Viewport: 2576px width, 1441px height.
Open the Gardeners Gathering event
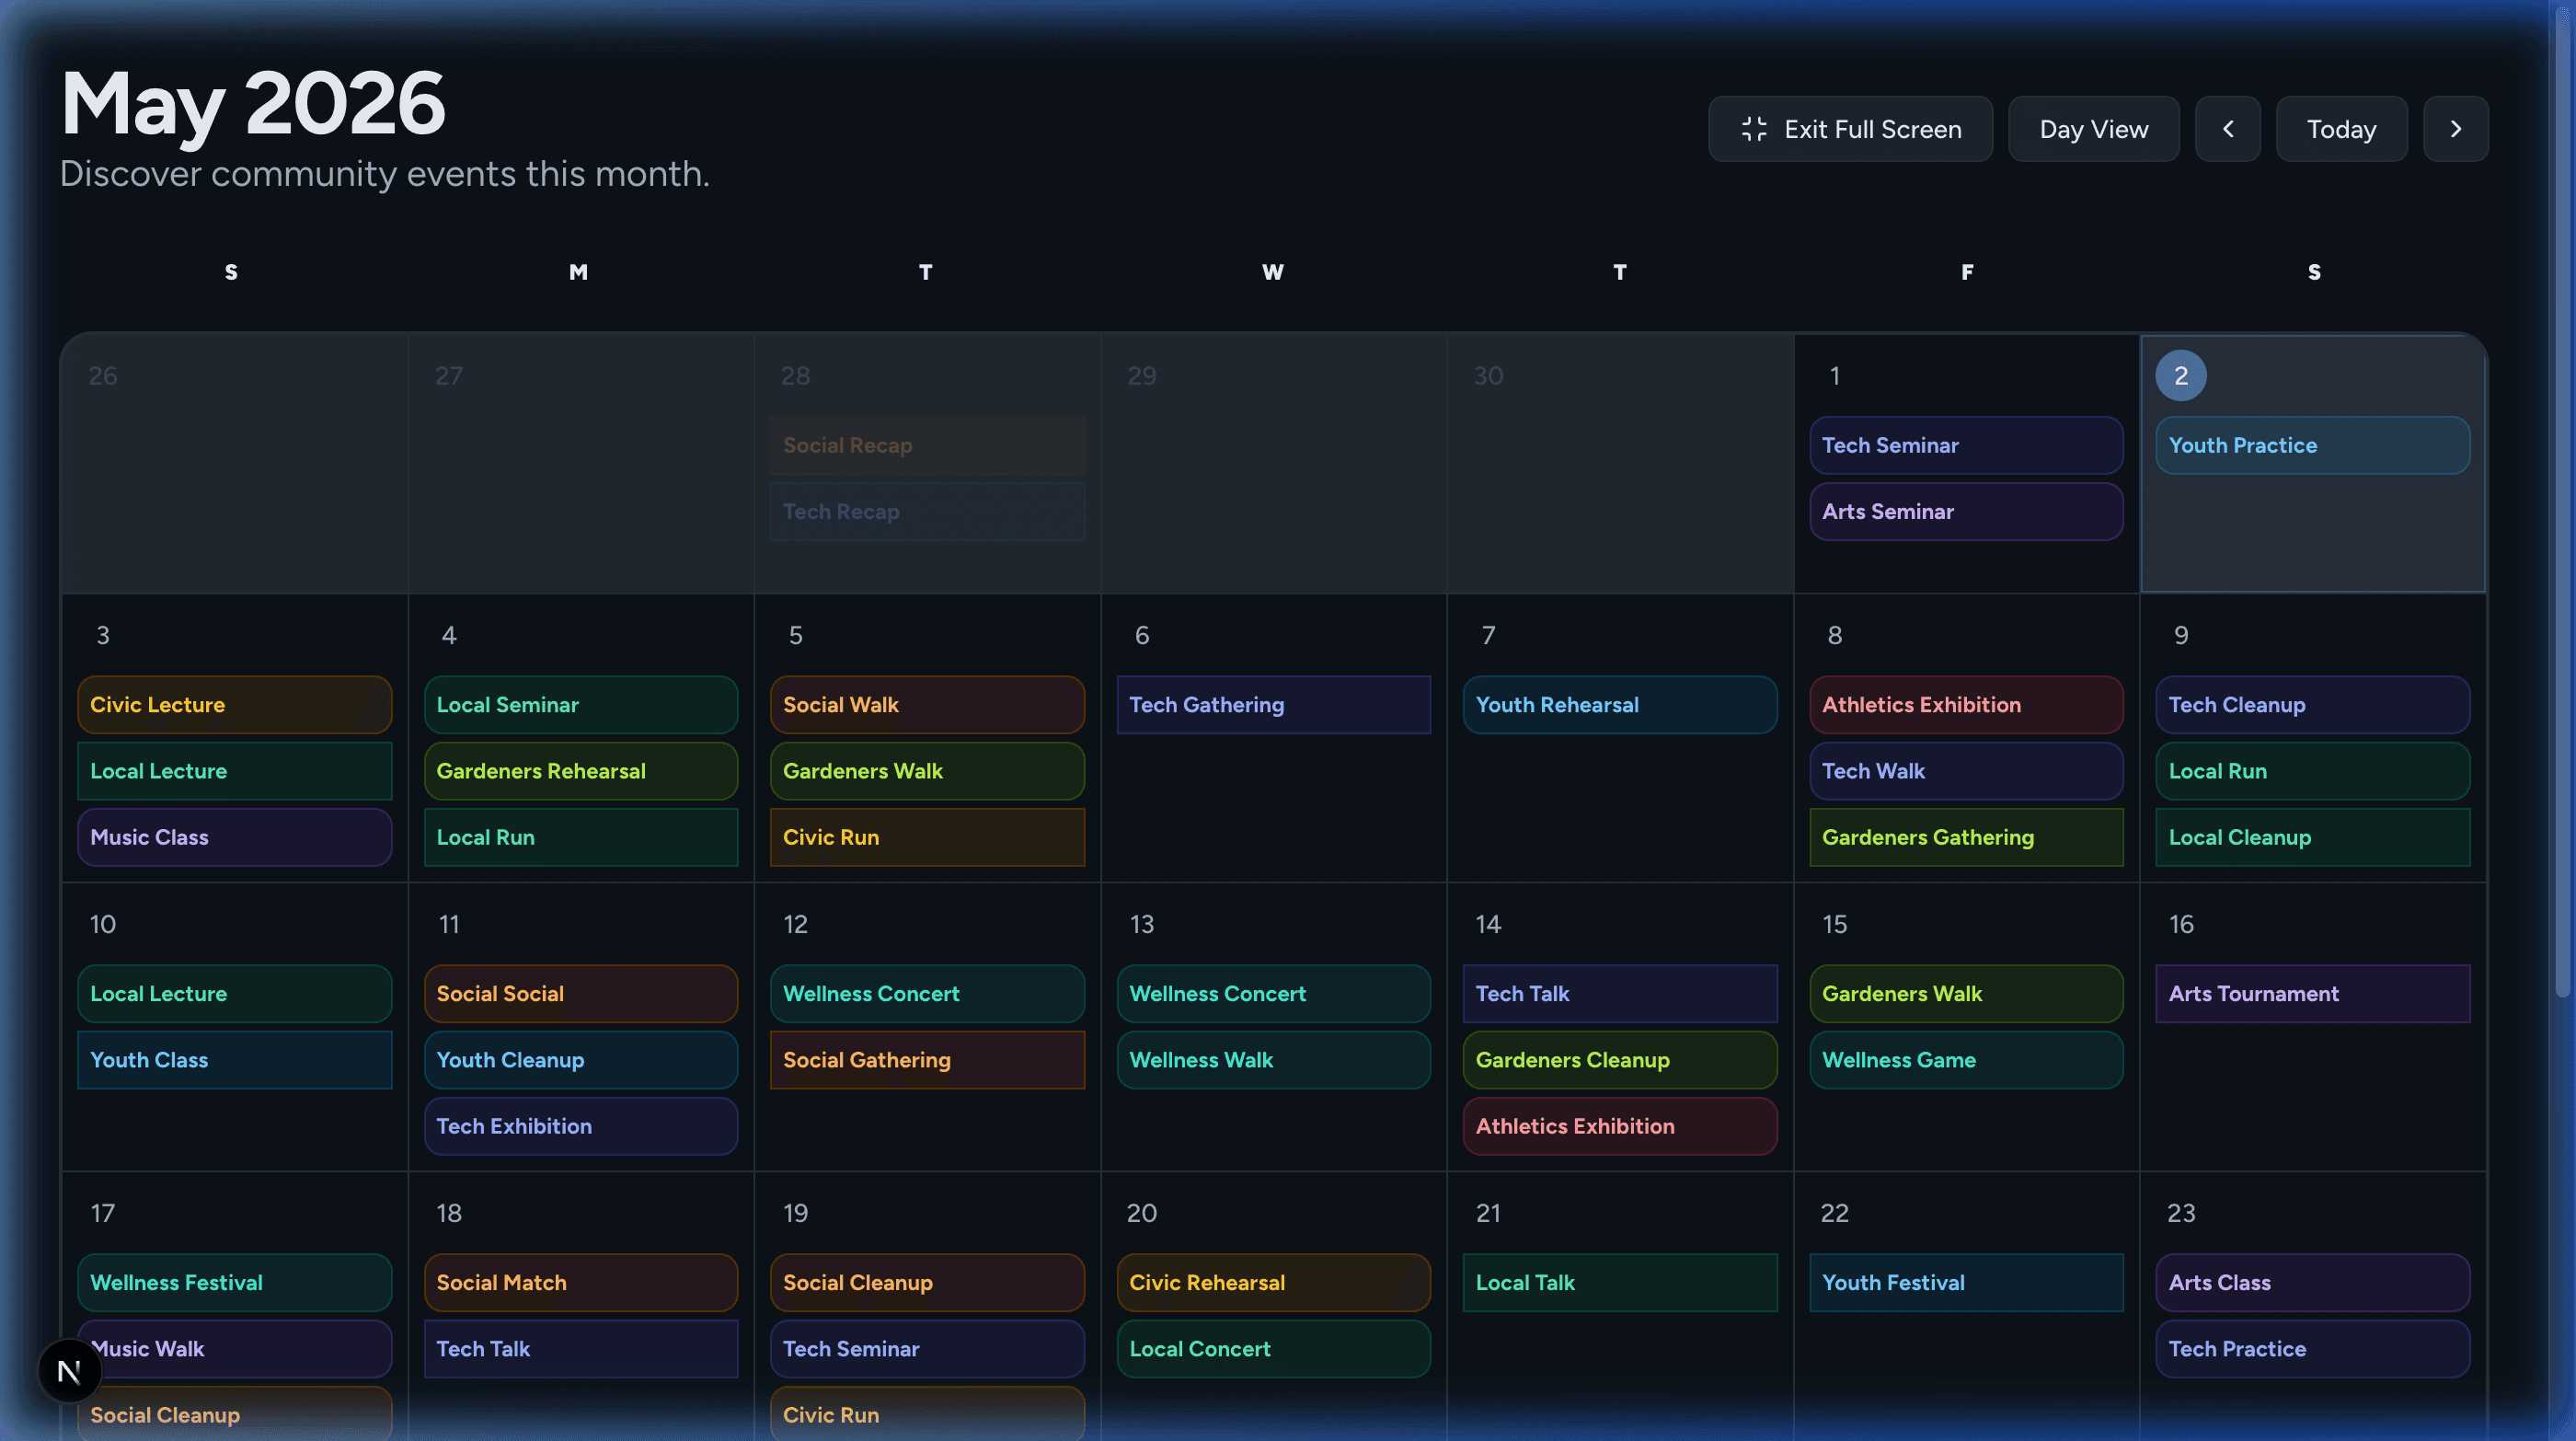[x=1965, y=837]
